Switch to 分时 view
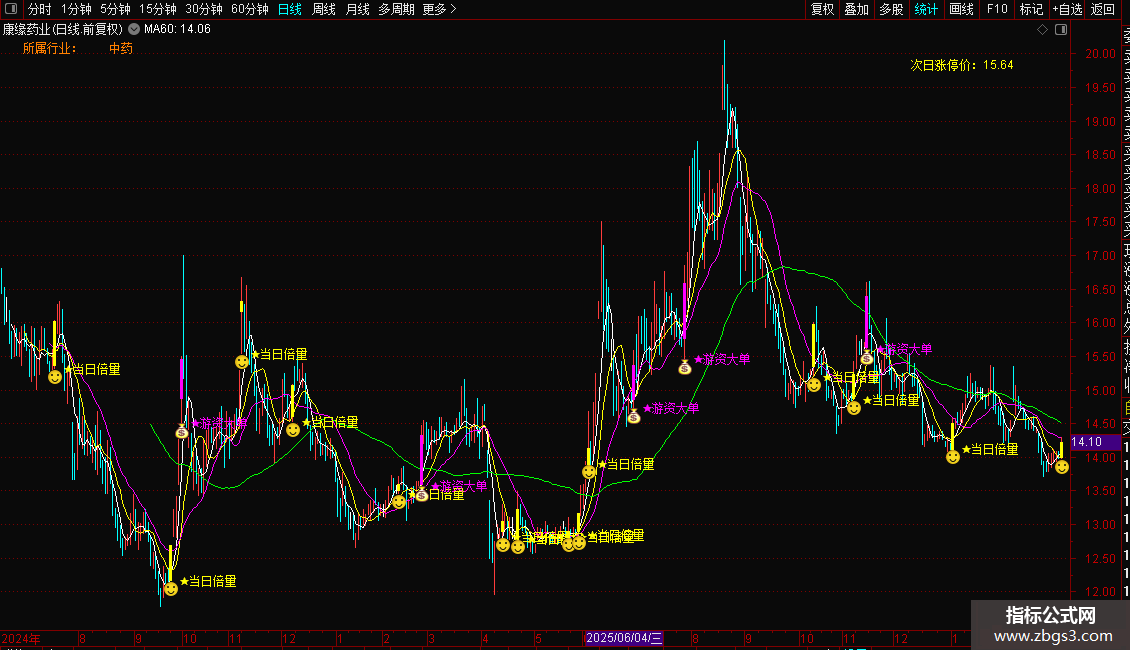 [x=40, y=9]
